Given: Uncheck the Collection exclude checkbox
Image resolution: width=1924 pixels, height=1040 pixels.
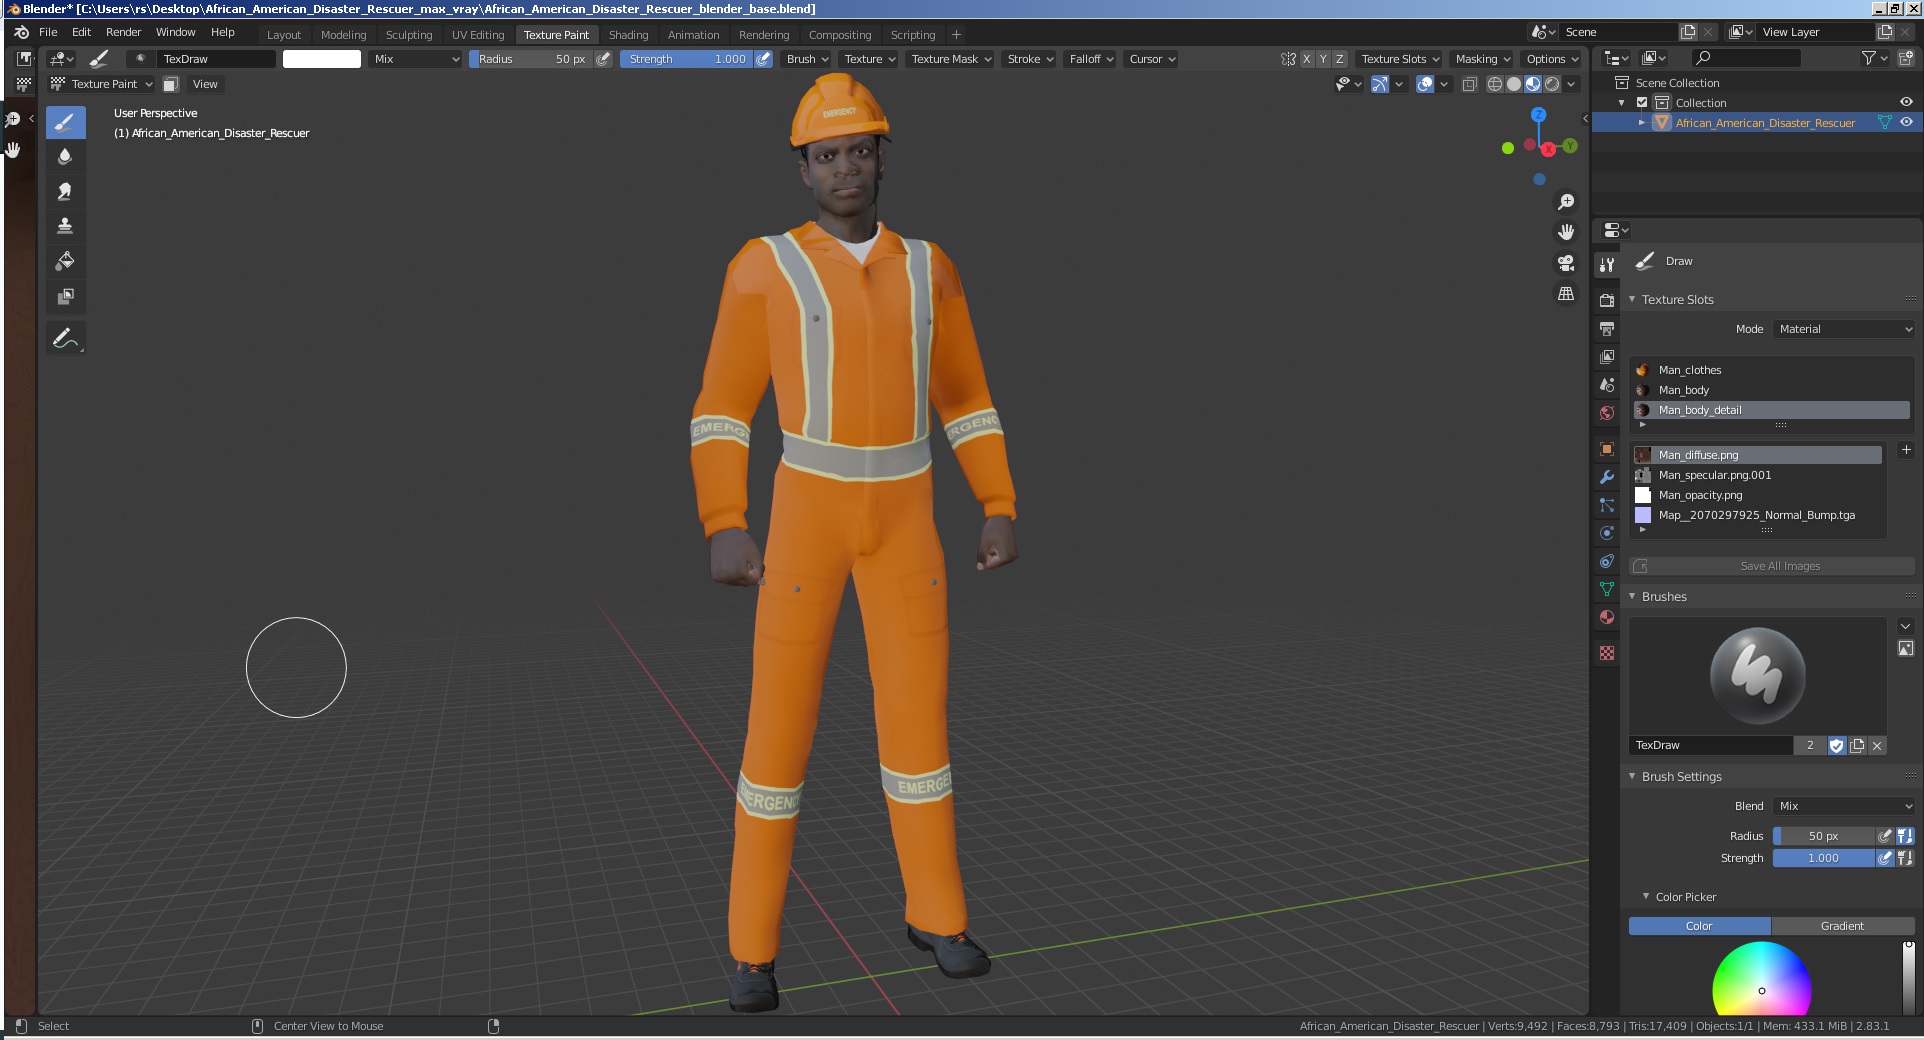Looking at the screenshot, I should (x=1642, y=102).
